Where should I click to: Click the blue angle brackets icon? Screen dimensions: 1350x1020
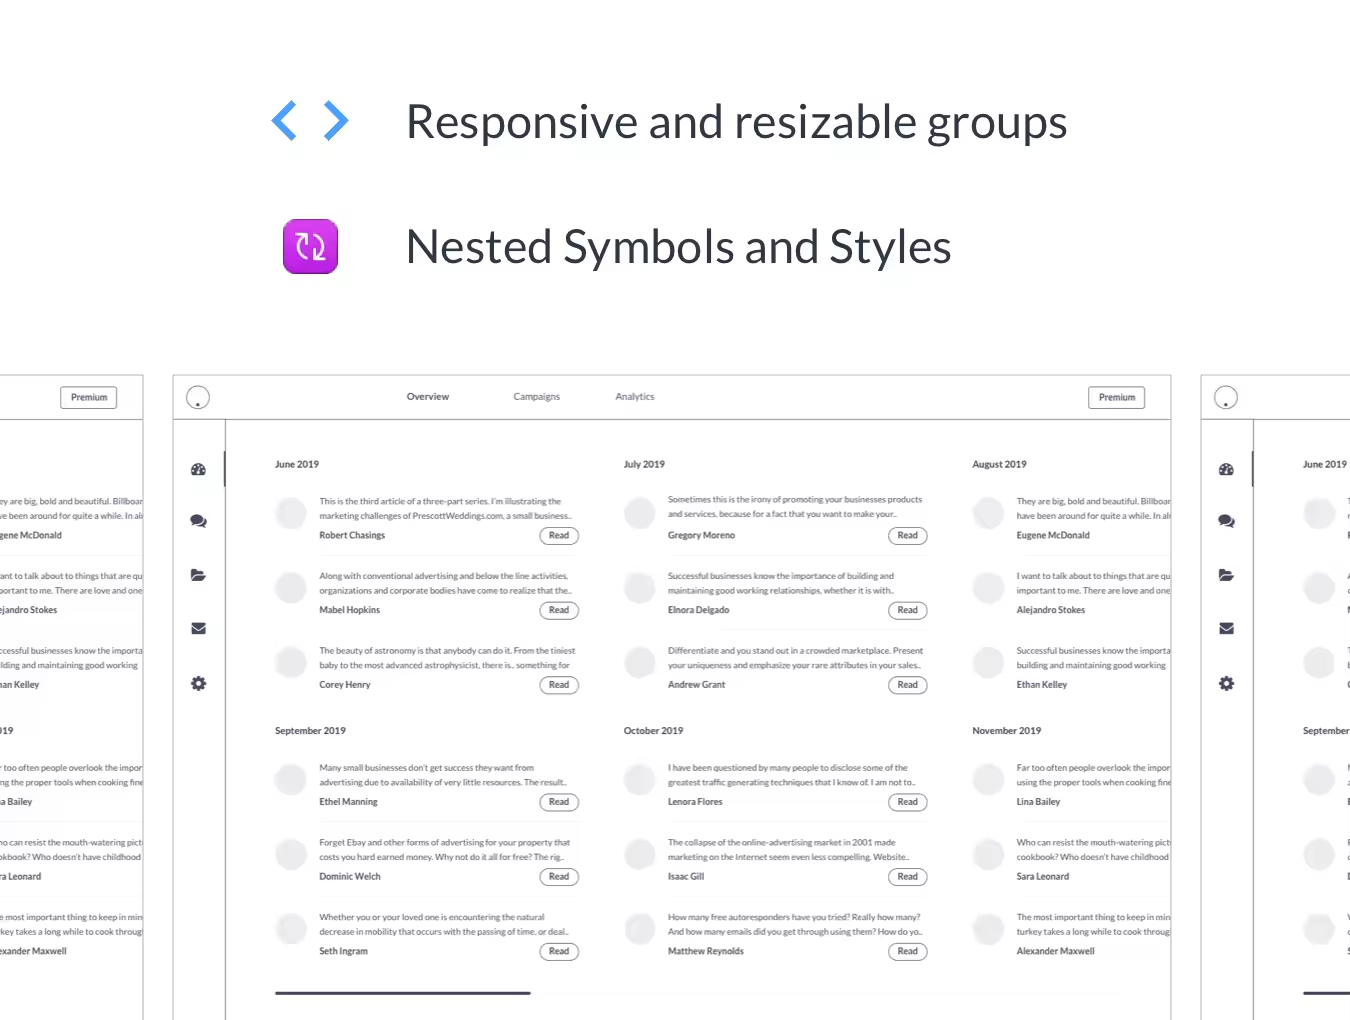[x=310, y=121]
